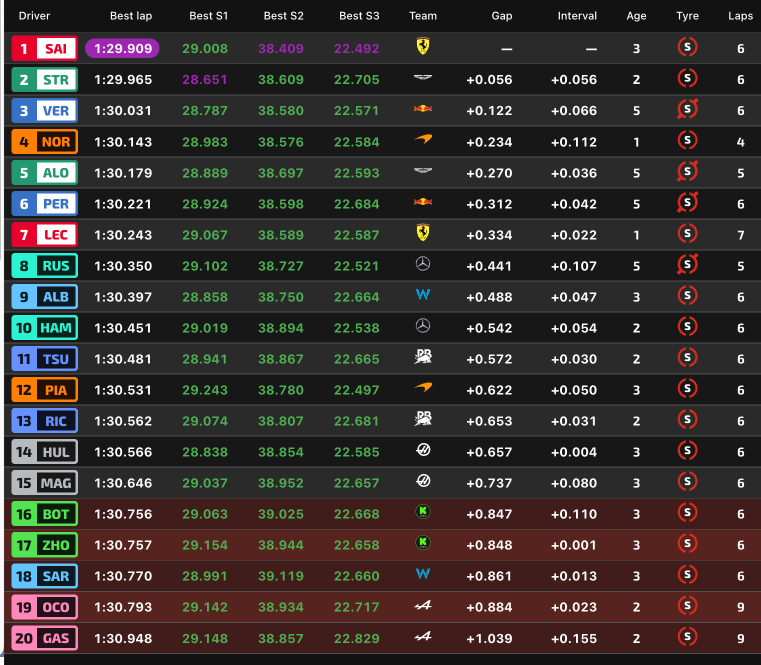Click the Haas logo in Hulkenberg's row

[422, 451]
